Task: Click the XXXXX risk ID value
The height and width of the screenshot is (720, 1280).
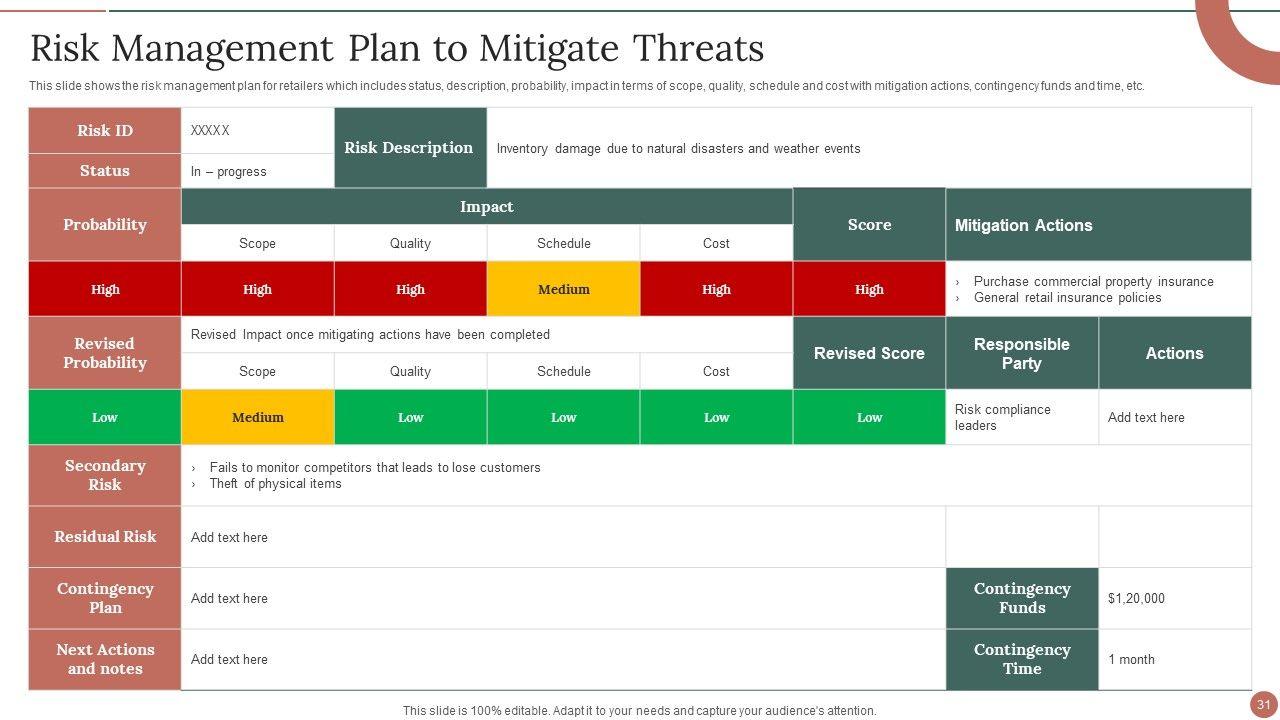Action: 210,131
